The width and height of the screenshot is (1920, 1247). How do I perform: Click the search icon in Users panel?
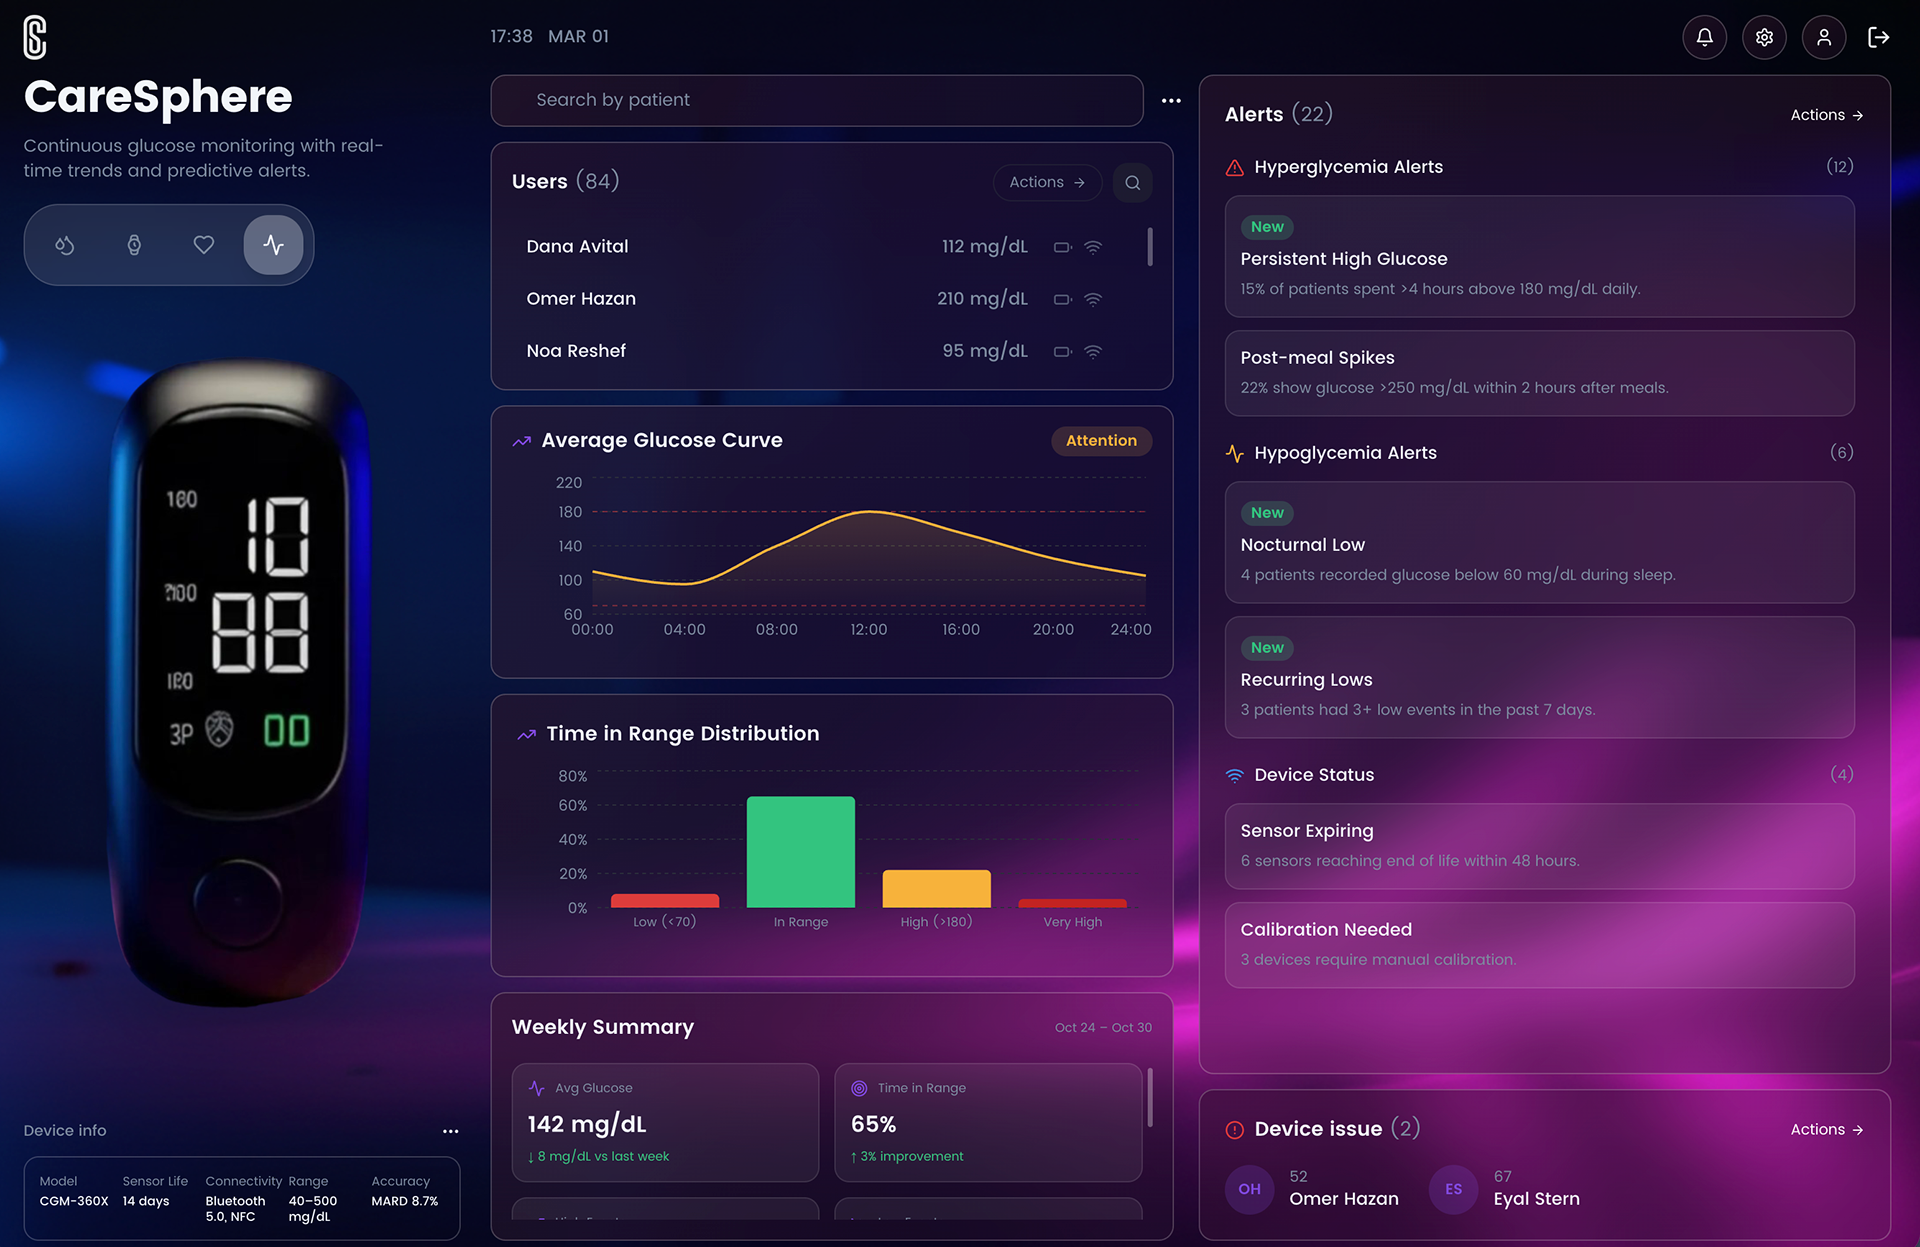click(1132, 183)
